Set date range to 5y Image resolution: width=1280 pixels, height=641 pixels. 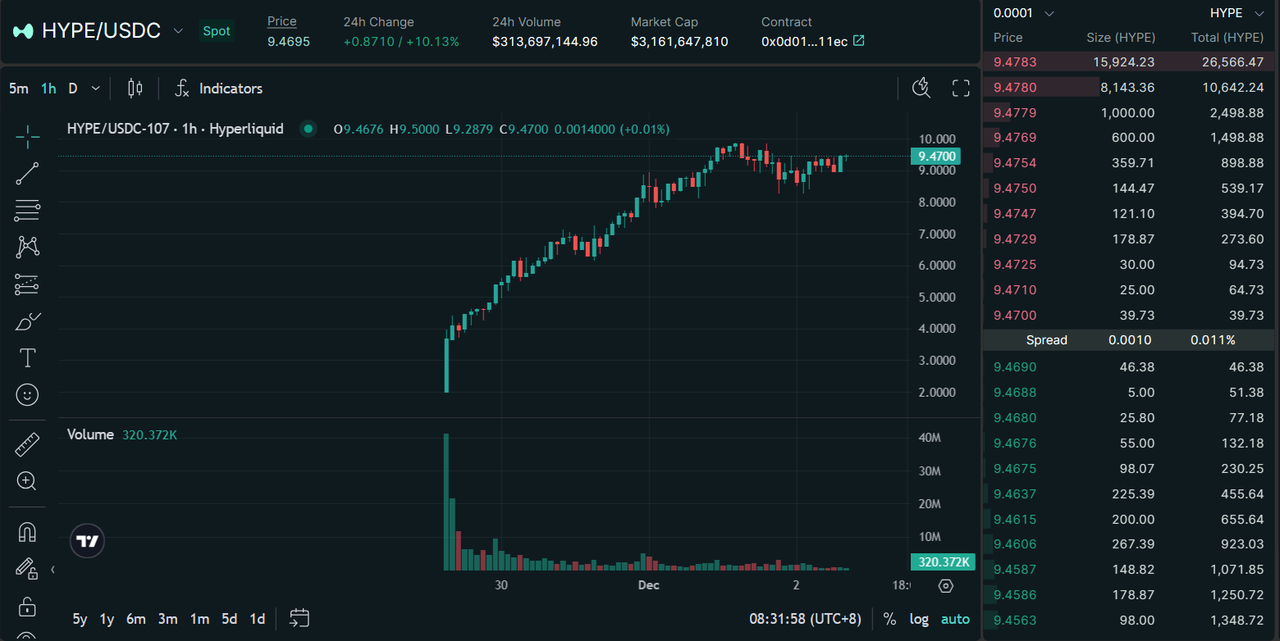pos(80,619)
